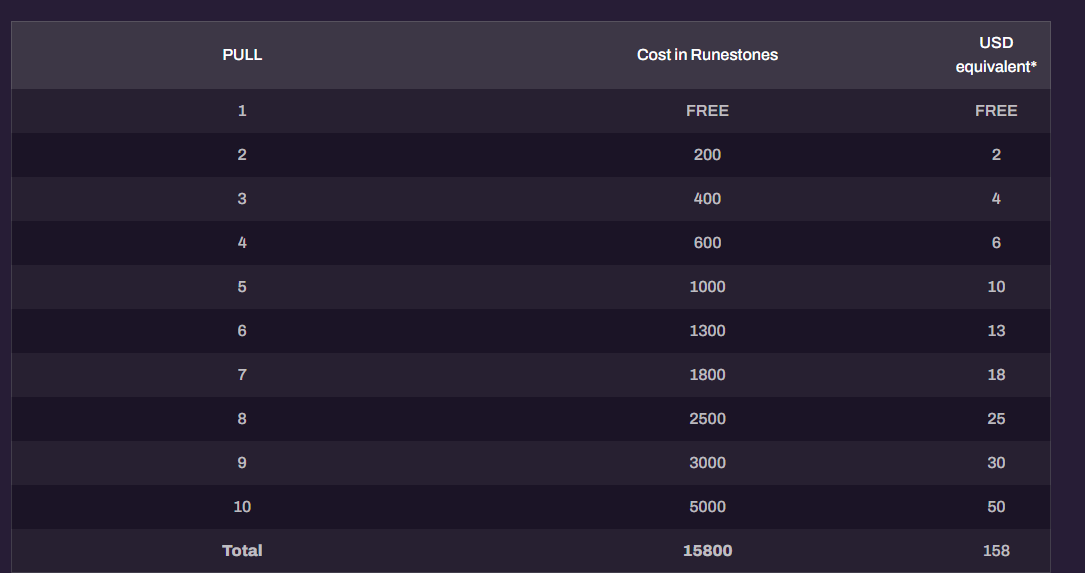Select the pull number 5 cell
This screenshot has height=573, width=1085.
click(242, 287)
